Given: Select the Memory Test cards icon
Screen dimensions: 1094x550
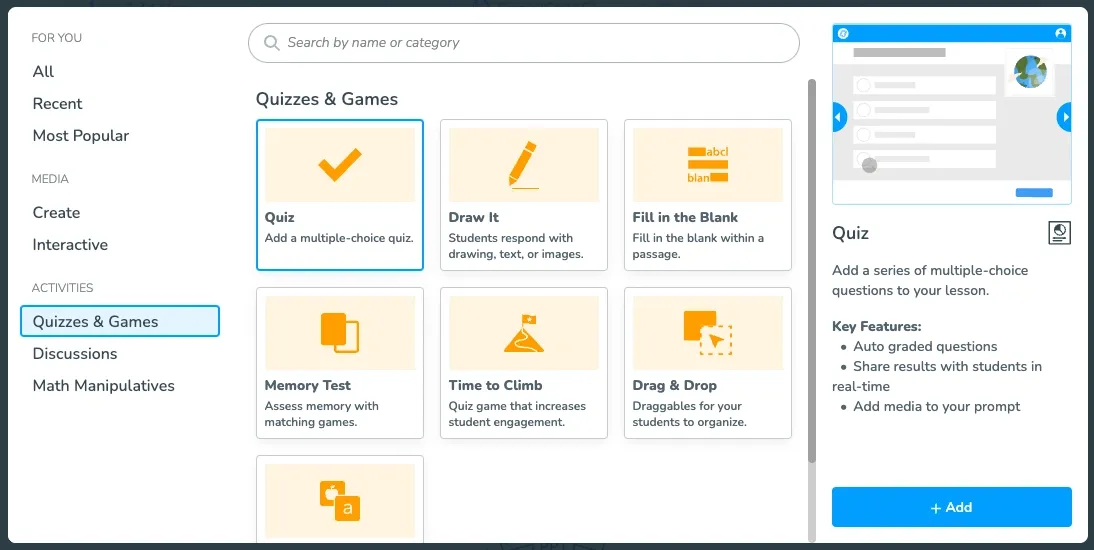Looking at the screenshot, I should 339,333.
